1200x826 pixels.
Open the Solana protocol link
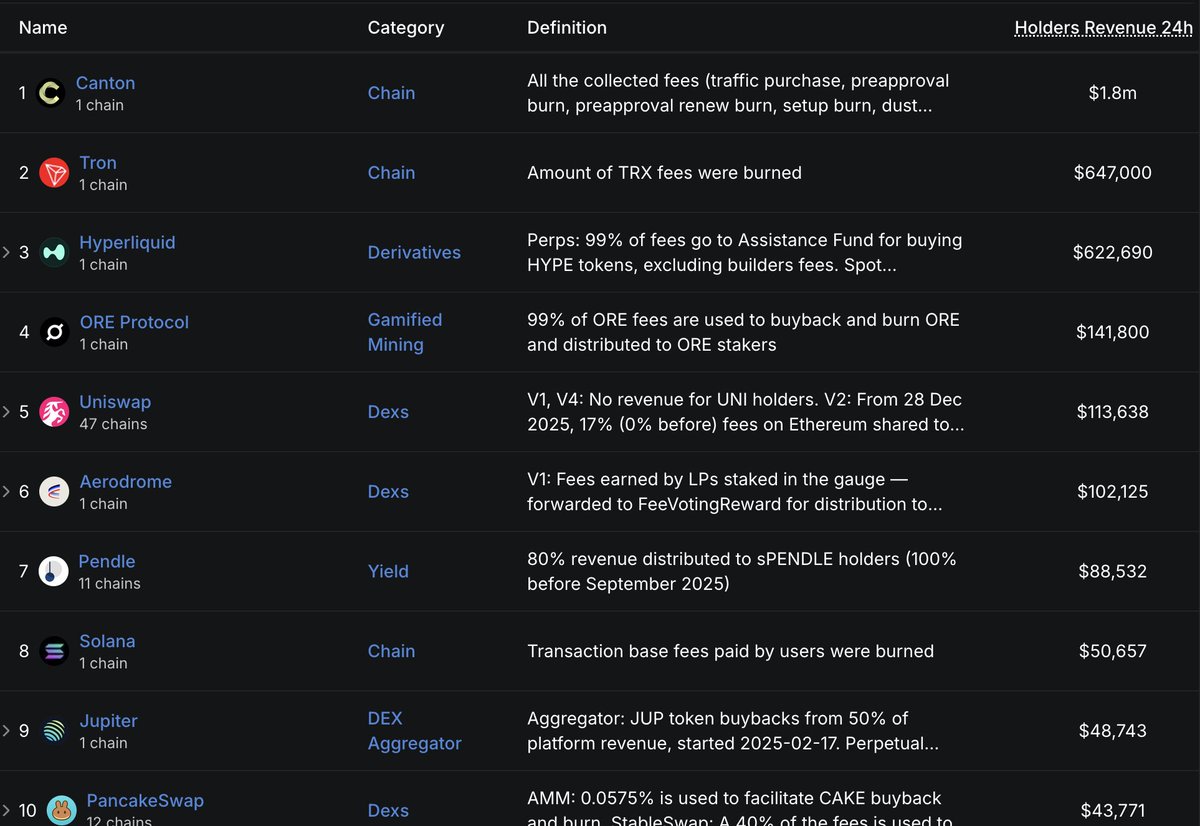coord(107,641)
